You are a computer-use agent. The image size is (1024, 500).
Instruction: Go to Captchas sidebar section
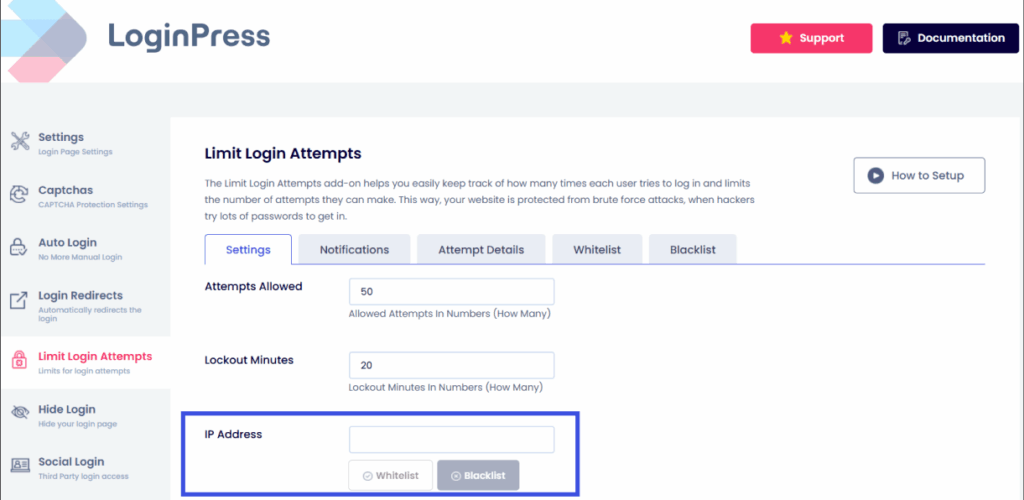point(86,196)
